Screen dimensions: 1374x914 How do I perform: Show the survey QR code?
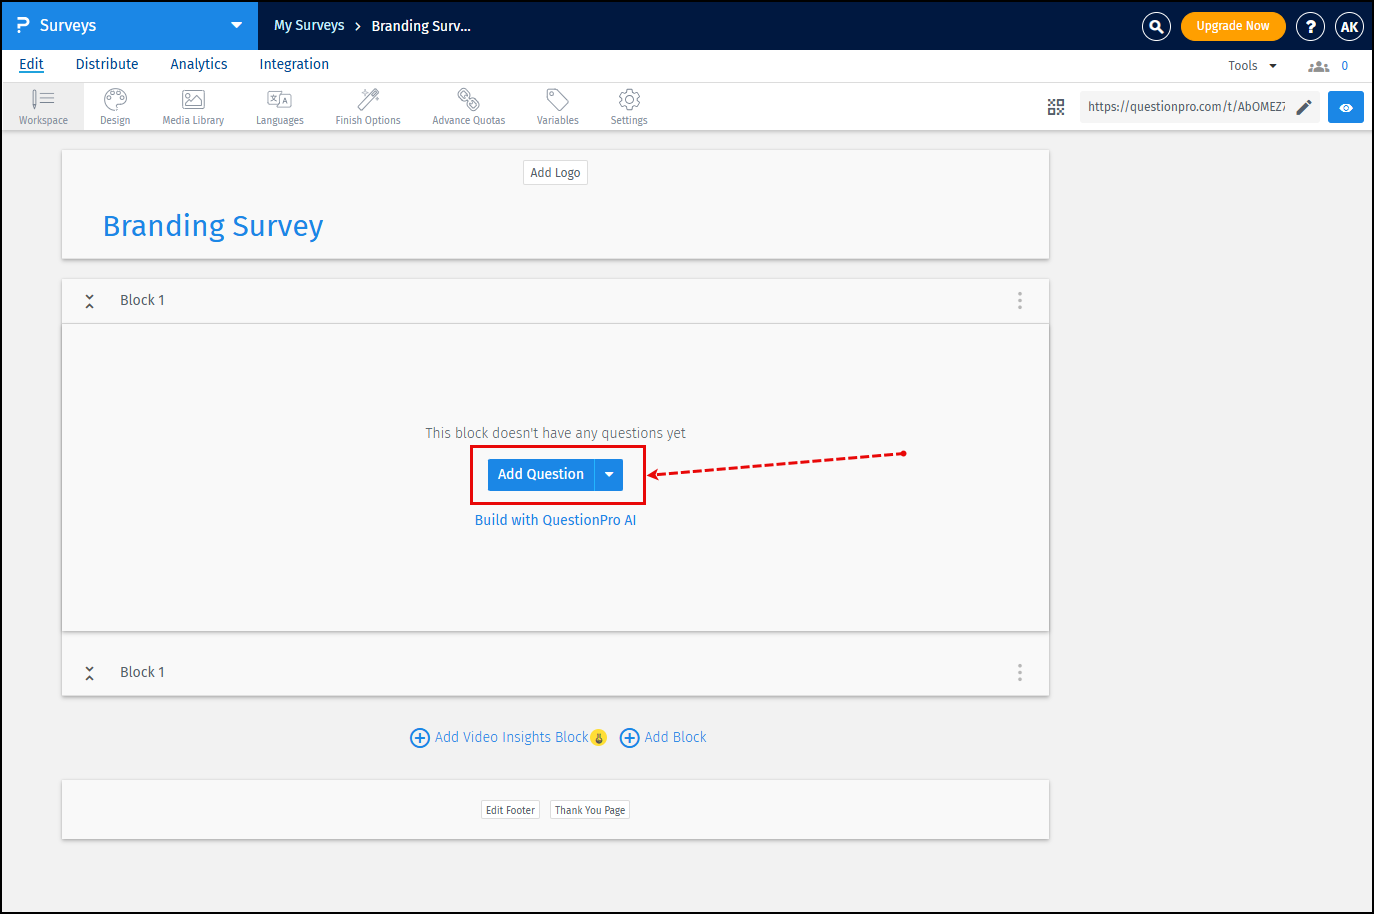[1056, 106]
